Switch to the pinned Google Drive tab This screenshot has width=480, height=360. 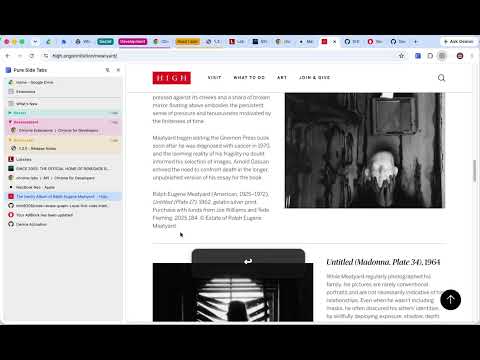[49, 42]
